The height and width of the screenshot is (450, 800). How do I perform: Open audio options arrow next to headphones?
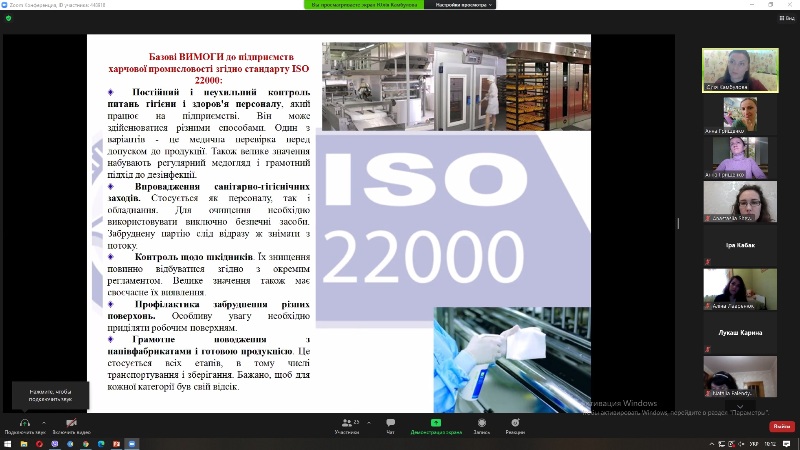click(x=44, y=422)
